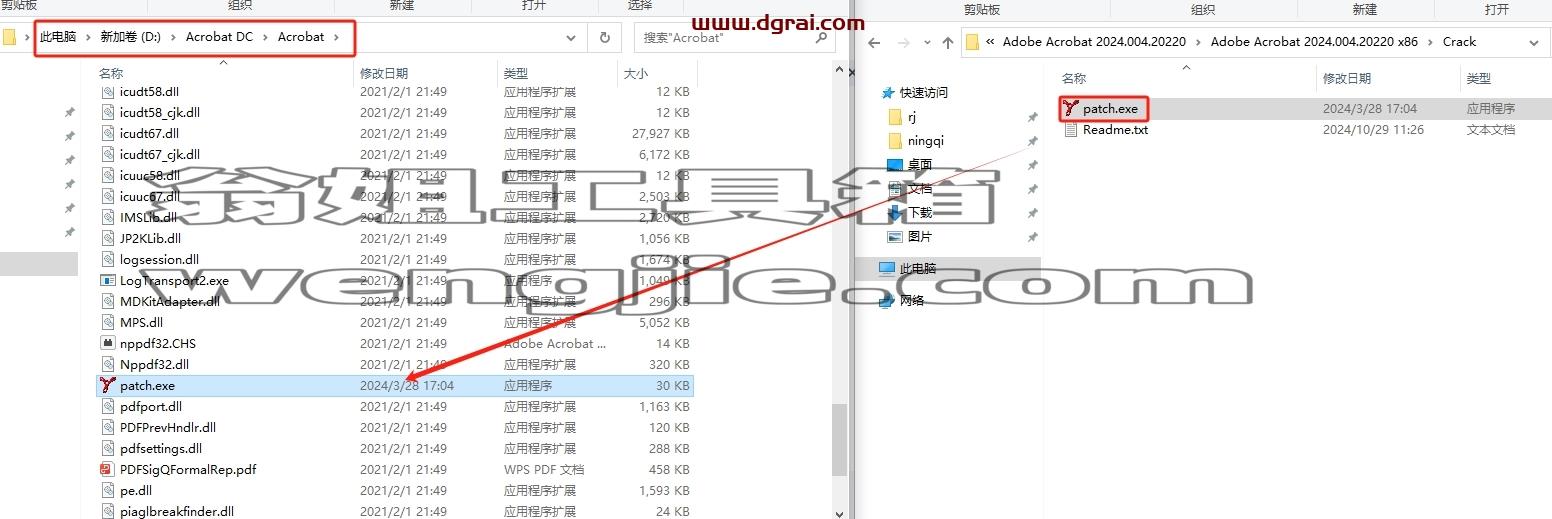Viewport: 1552px width, 519px height.
Task: Sort Crack folder by 类型 column
Action: [x=1479, y=78]
